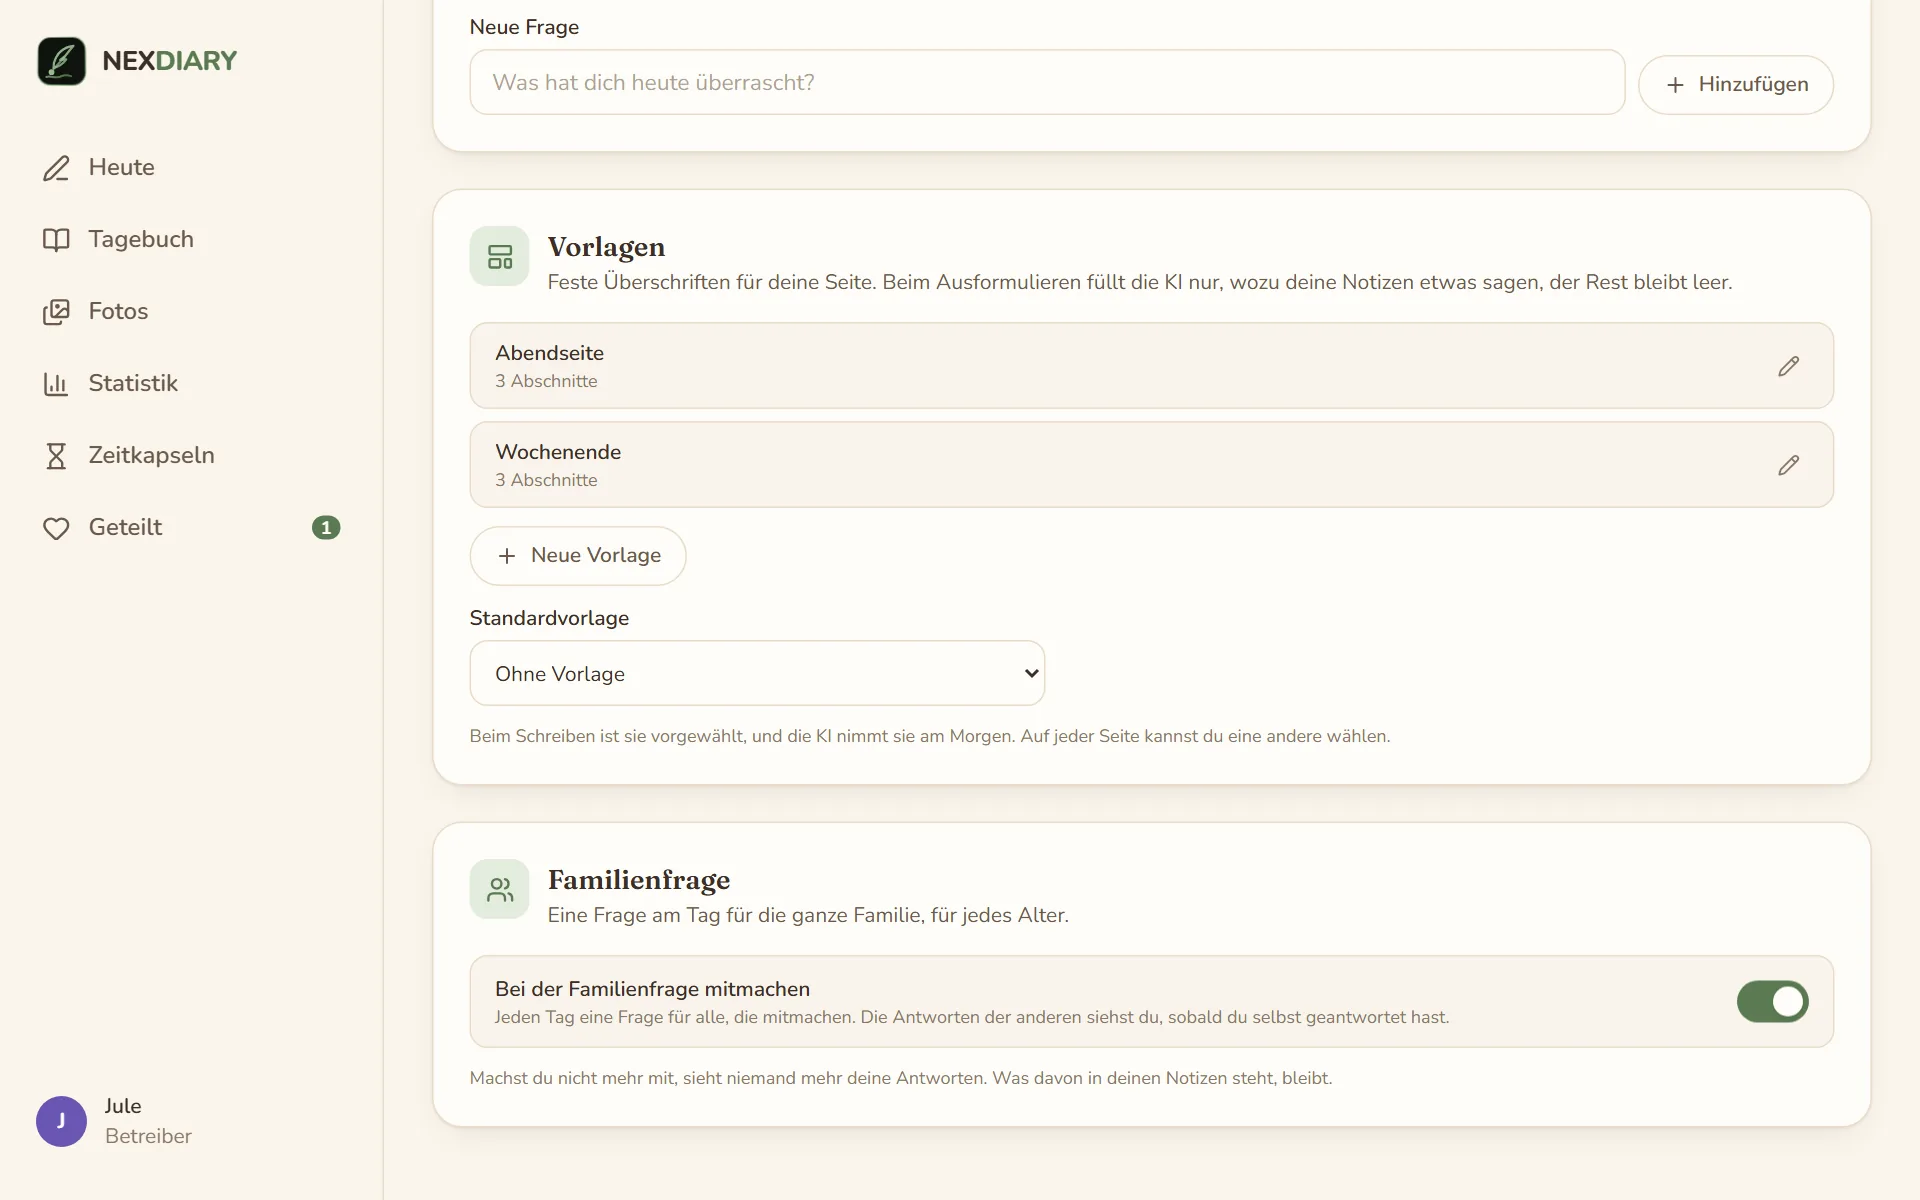
Task: Open Heute via the pencil icon
Action: coord(56,168)
